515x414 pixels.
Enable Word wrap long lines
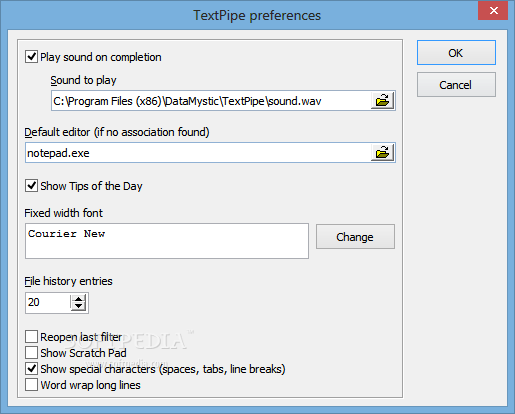click(x=31, y=385)
